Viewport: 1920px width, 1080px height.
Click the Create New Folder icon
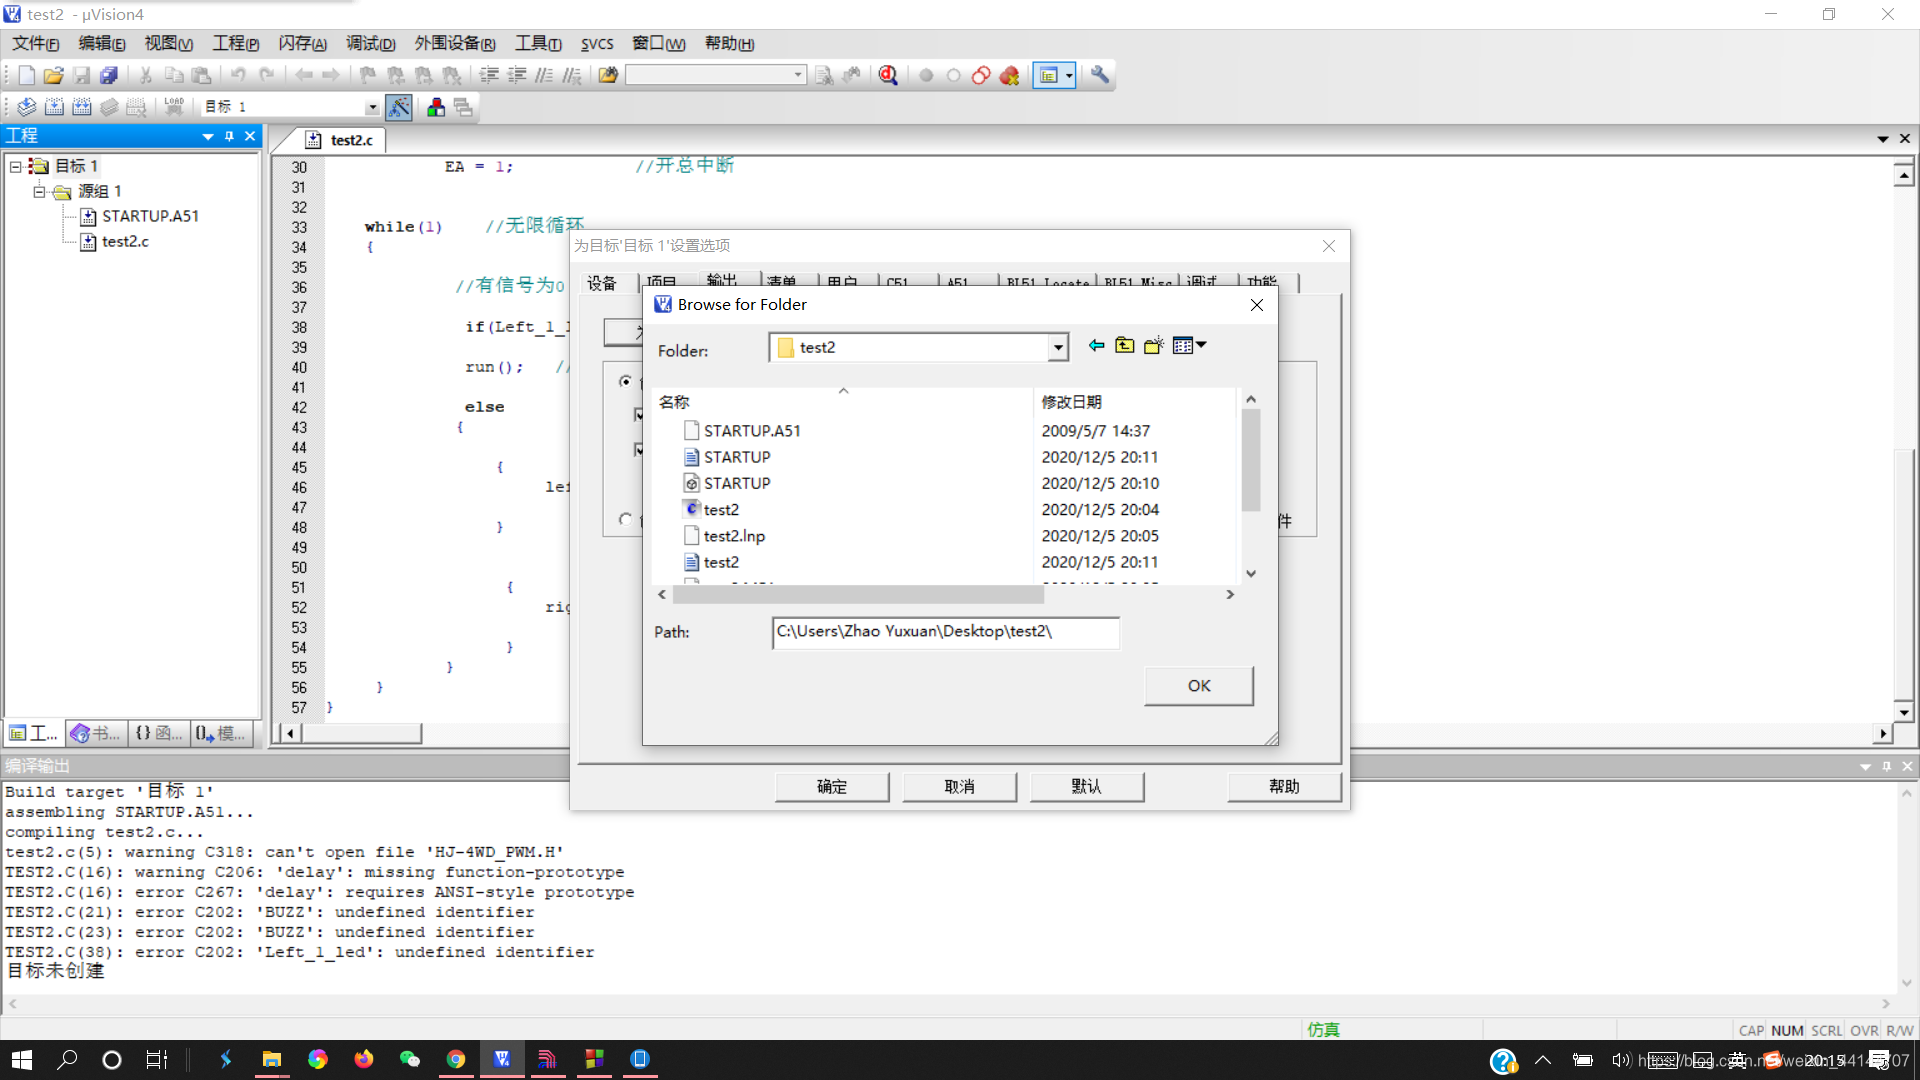tap(1154, 345)
